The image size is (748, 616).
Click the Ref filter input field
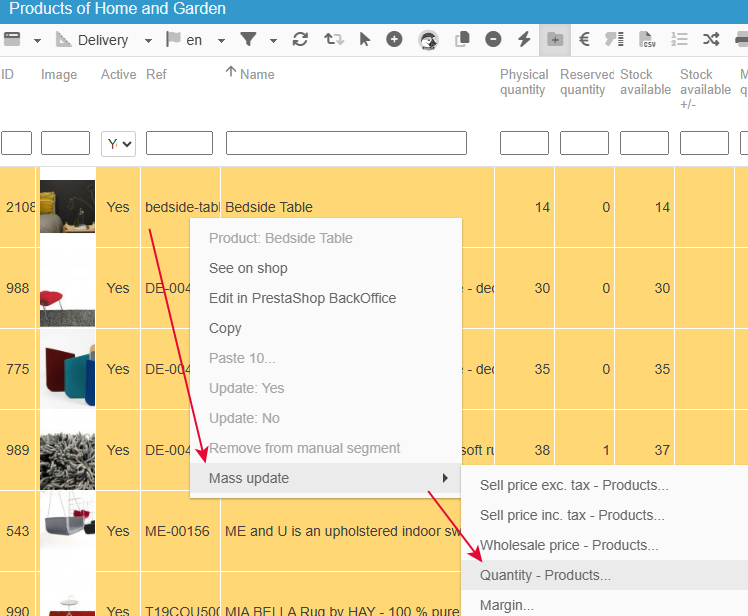pyautogui.click(x=179, y=143)
